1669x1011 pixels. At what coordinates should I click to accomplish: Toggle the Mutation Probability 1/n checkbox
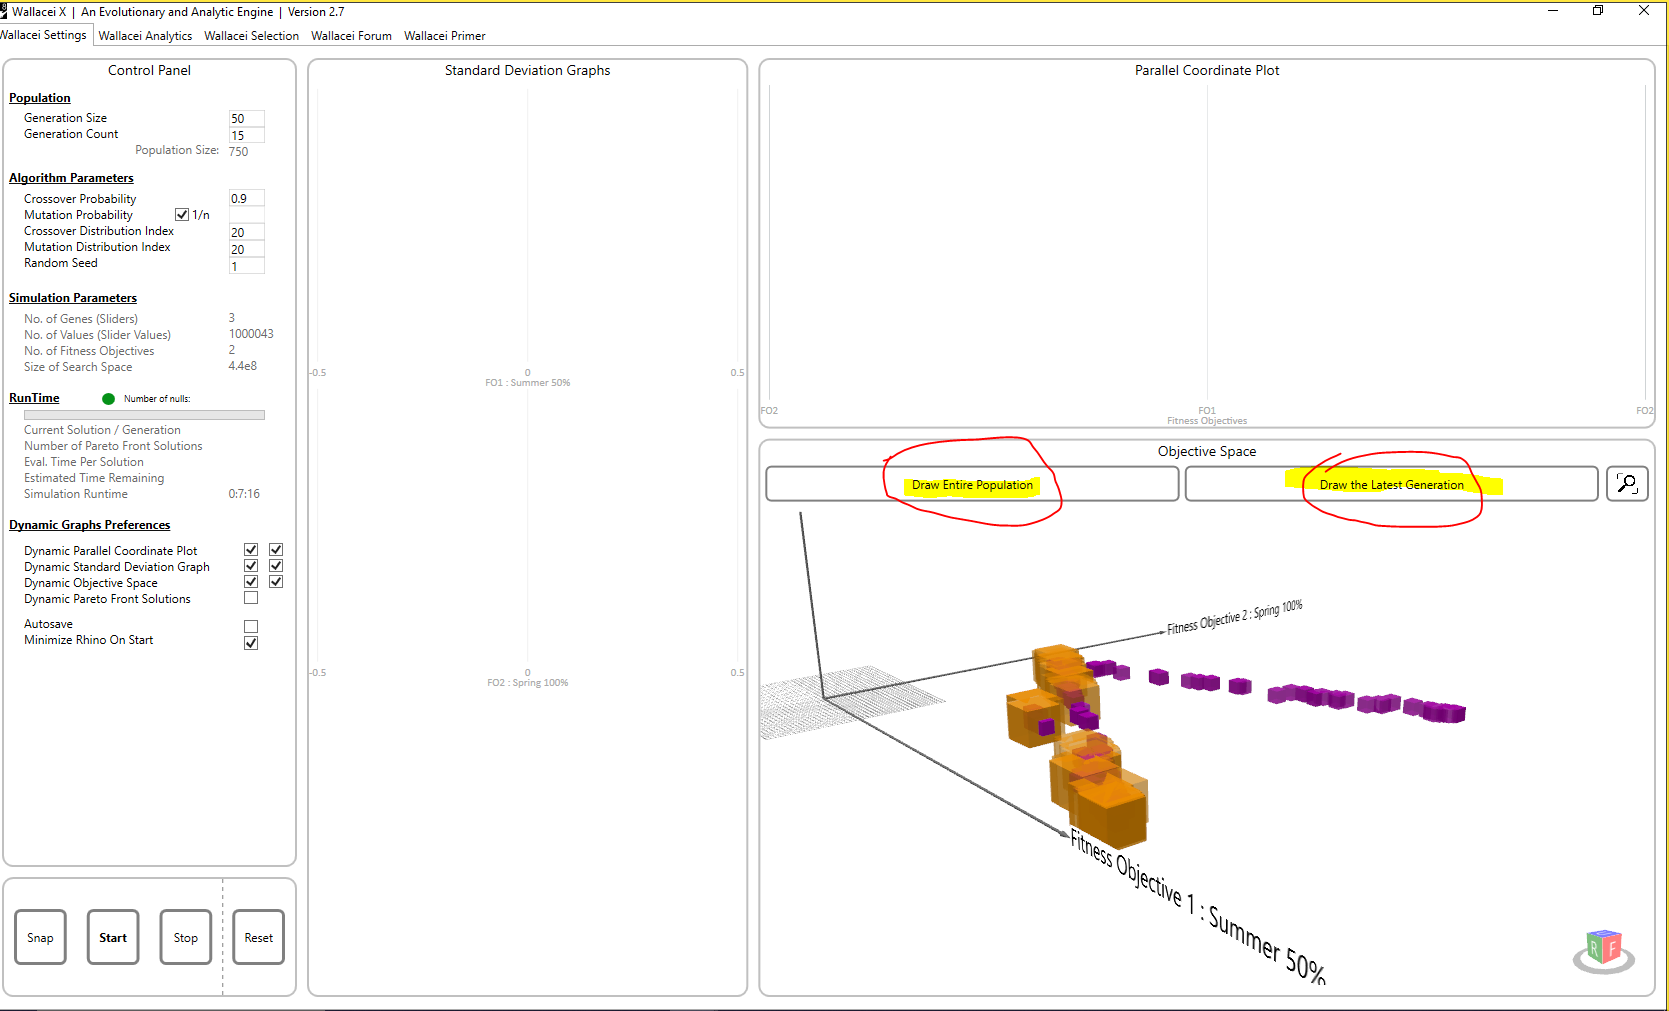182,215
